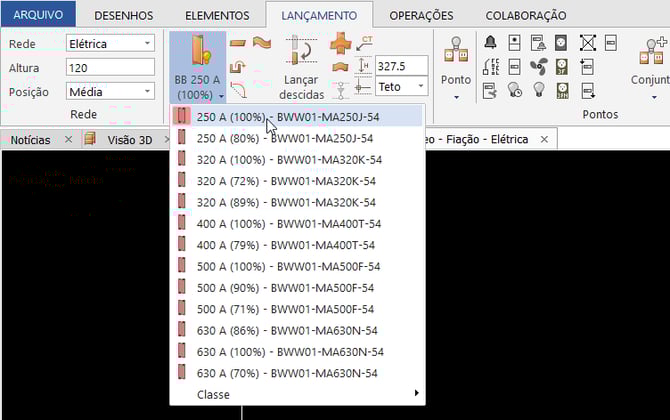Open the Posição dropdown showing Média
The image size is (670, 420).
110,89
